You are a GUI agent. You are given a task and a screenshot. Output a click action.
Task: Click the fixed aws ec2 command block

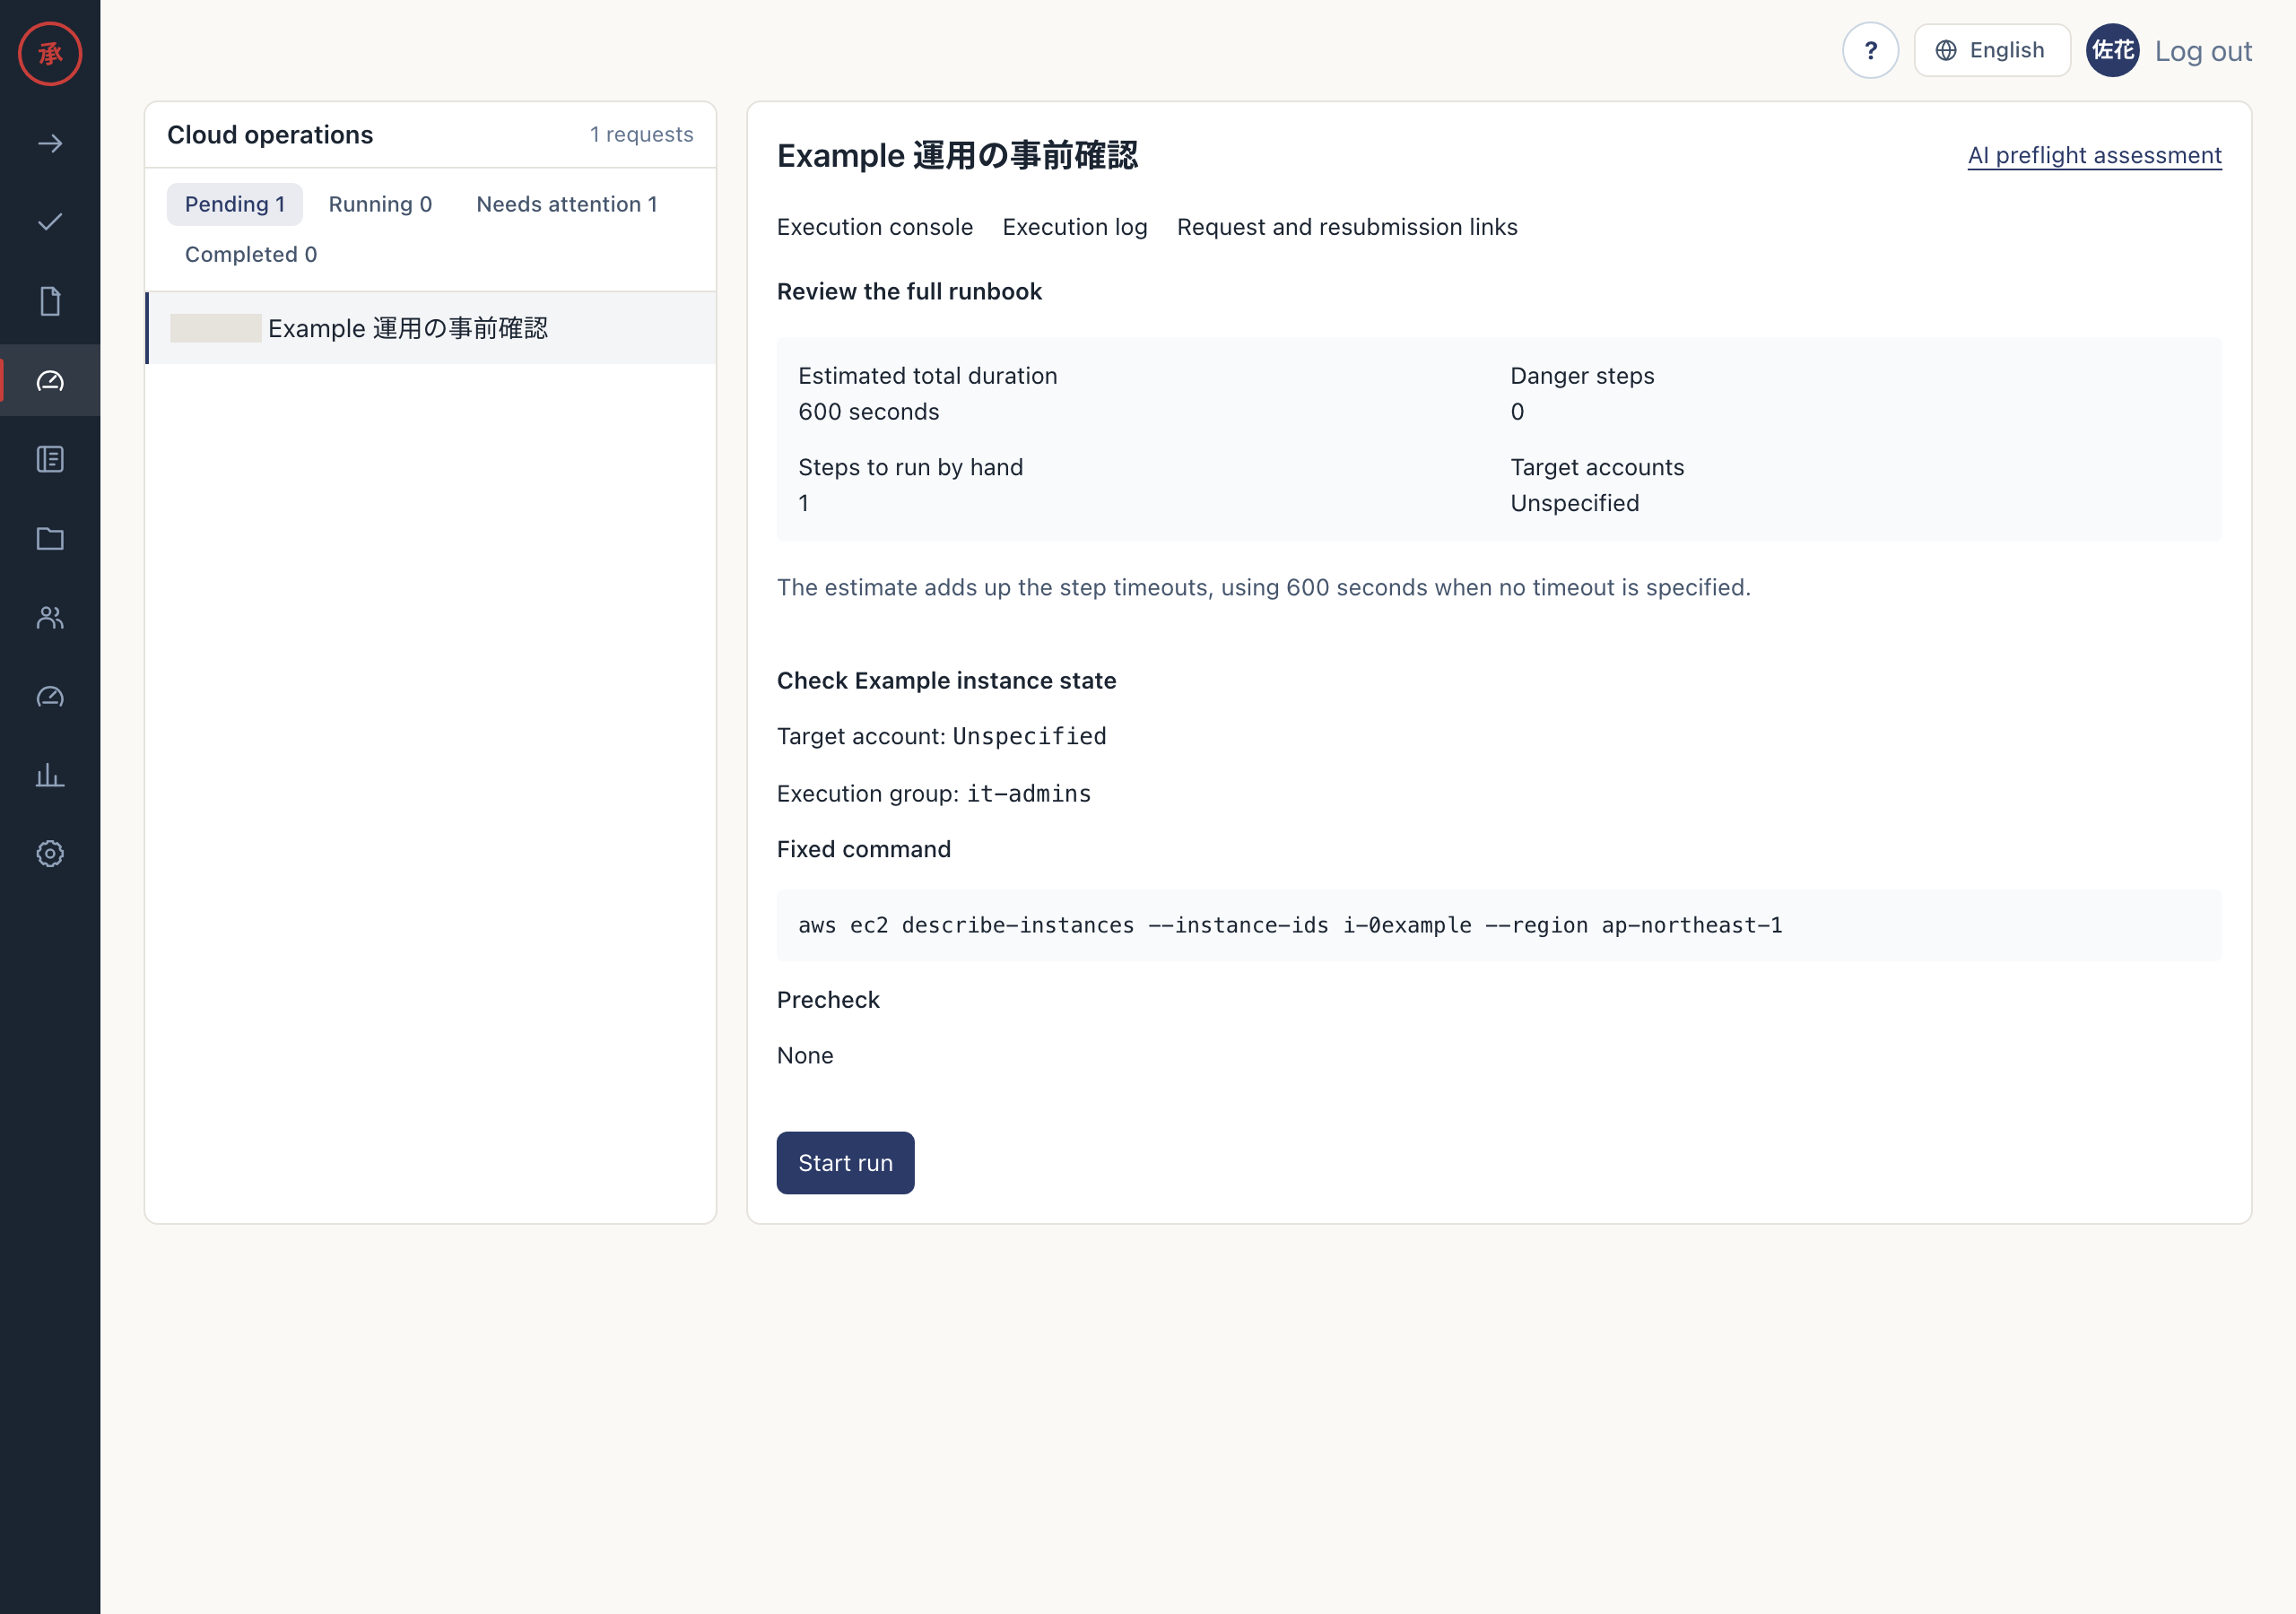pyautogui.click(x=1499, y=925)
